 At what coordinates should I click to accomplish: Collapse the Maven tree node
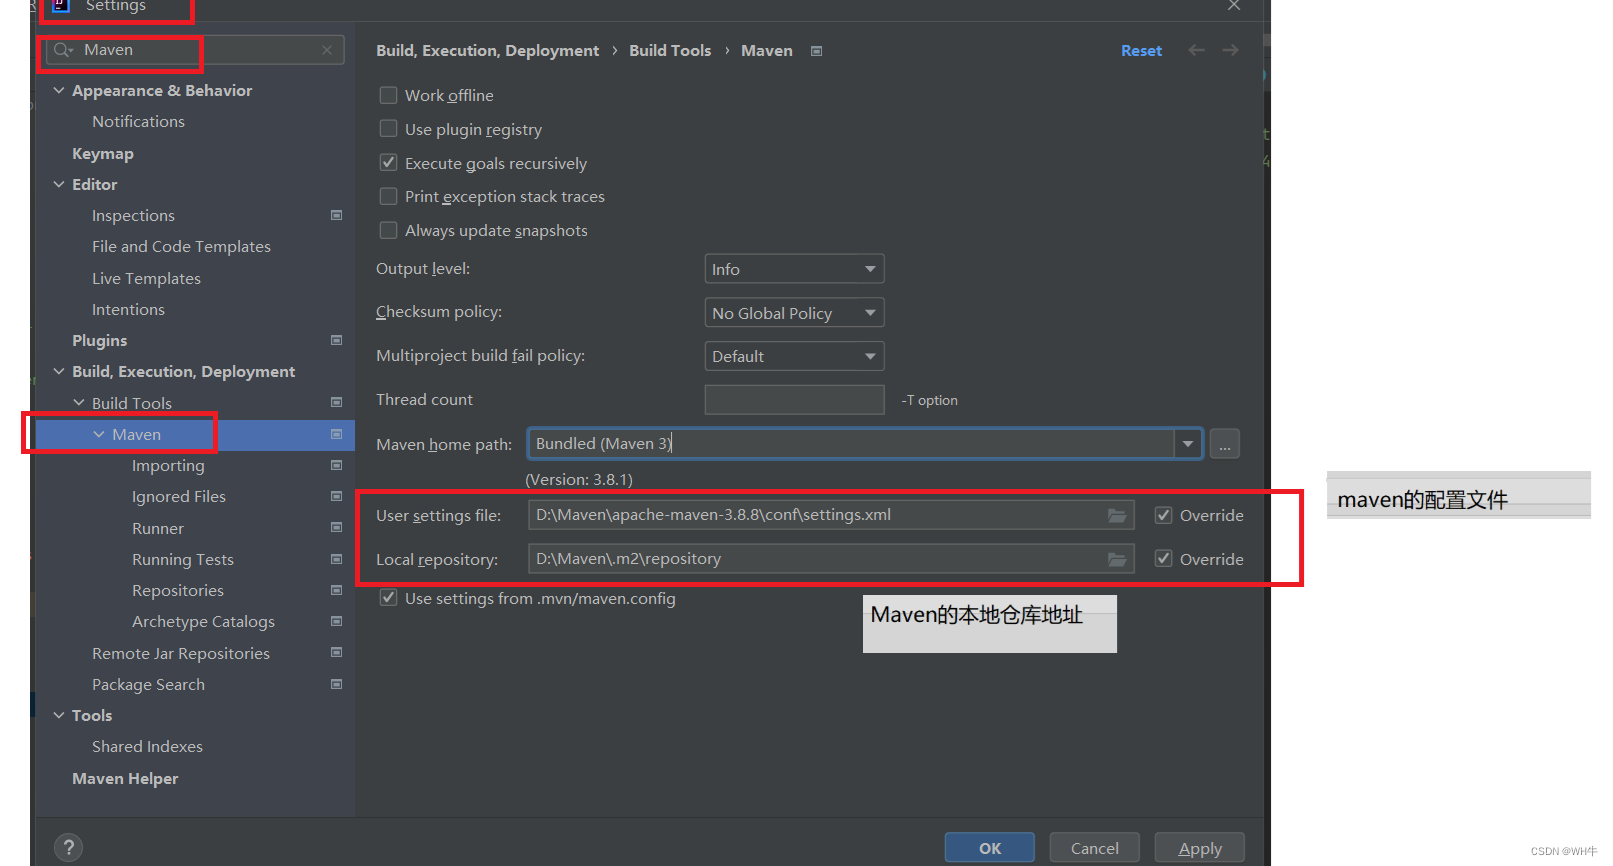(99, 434)
